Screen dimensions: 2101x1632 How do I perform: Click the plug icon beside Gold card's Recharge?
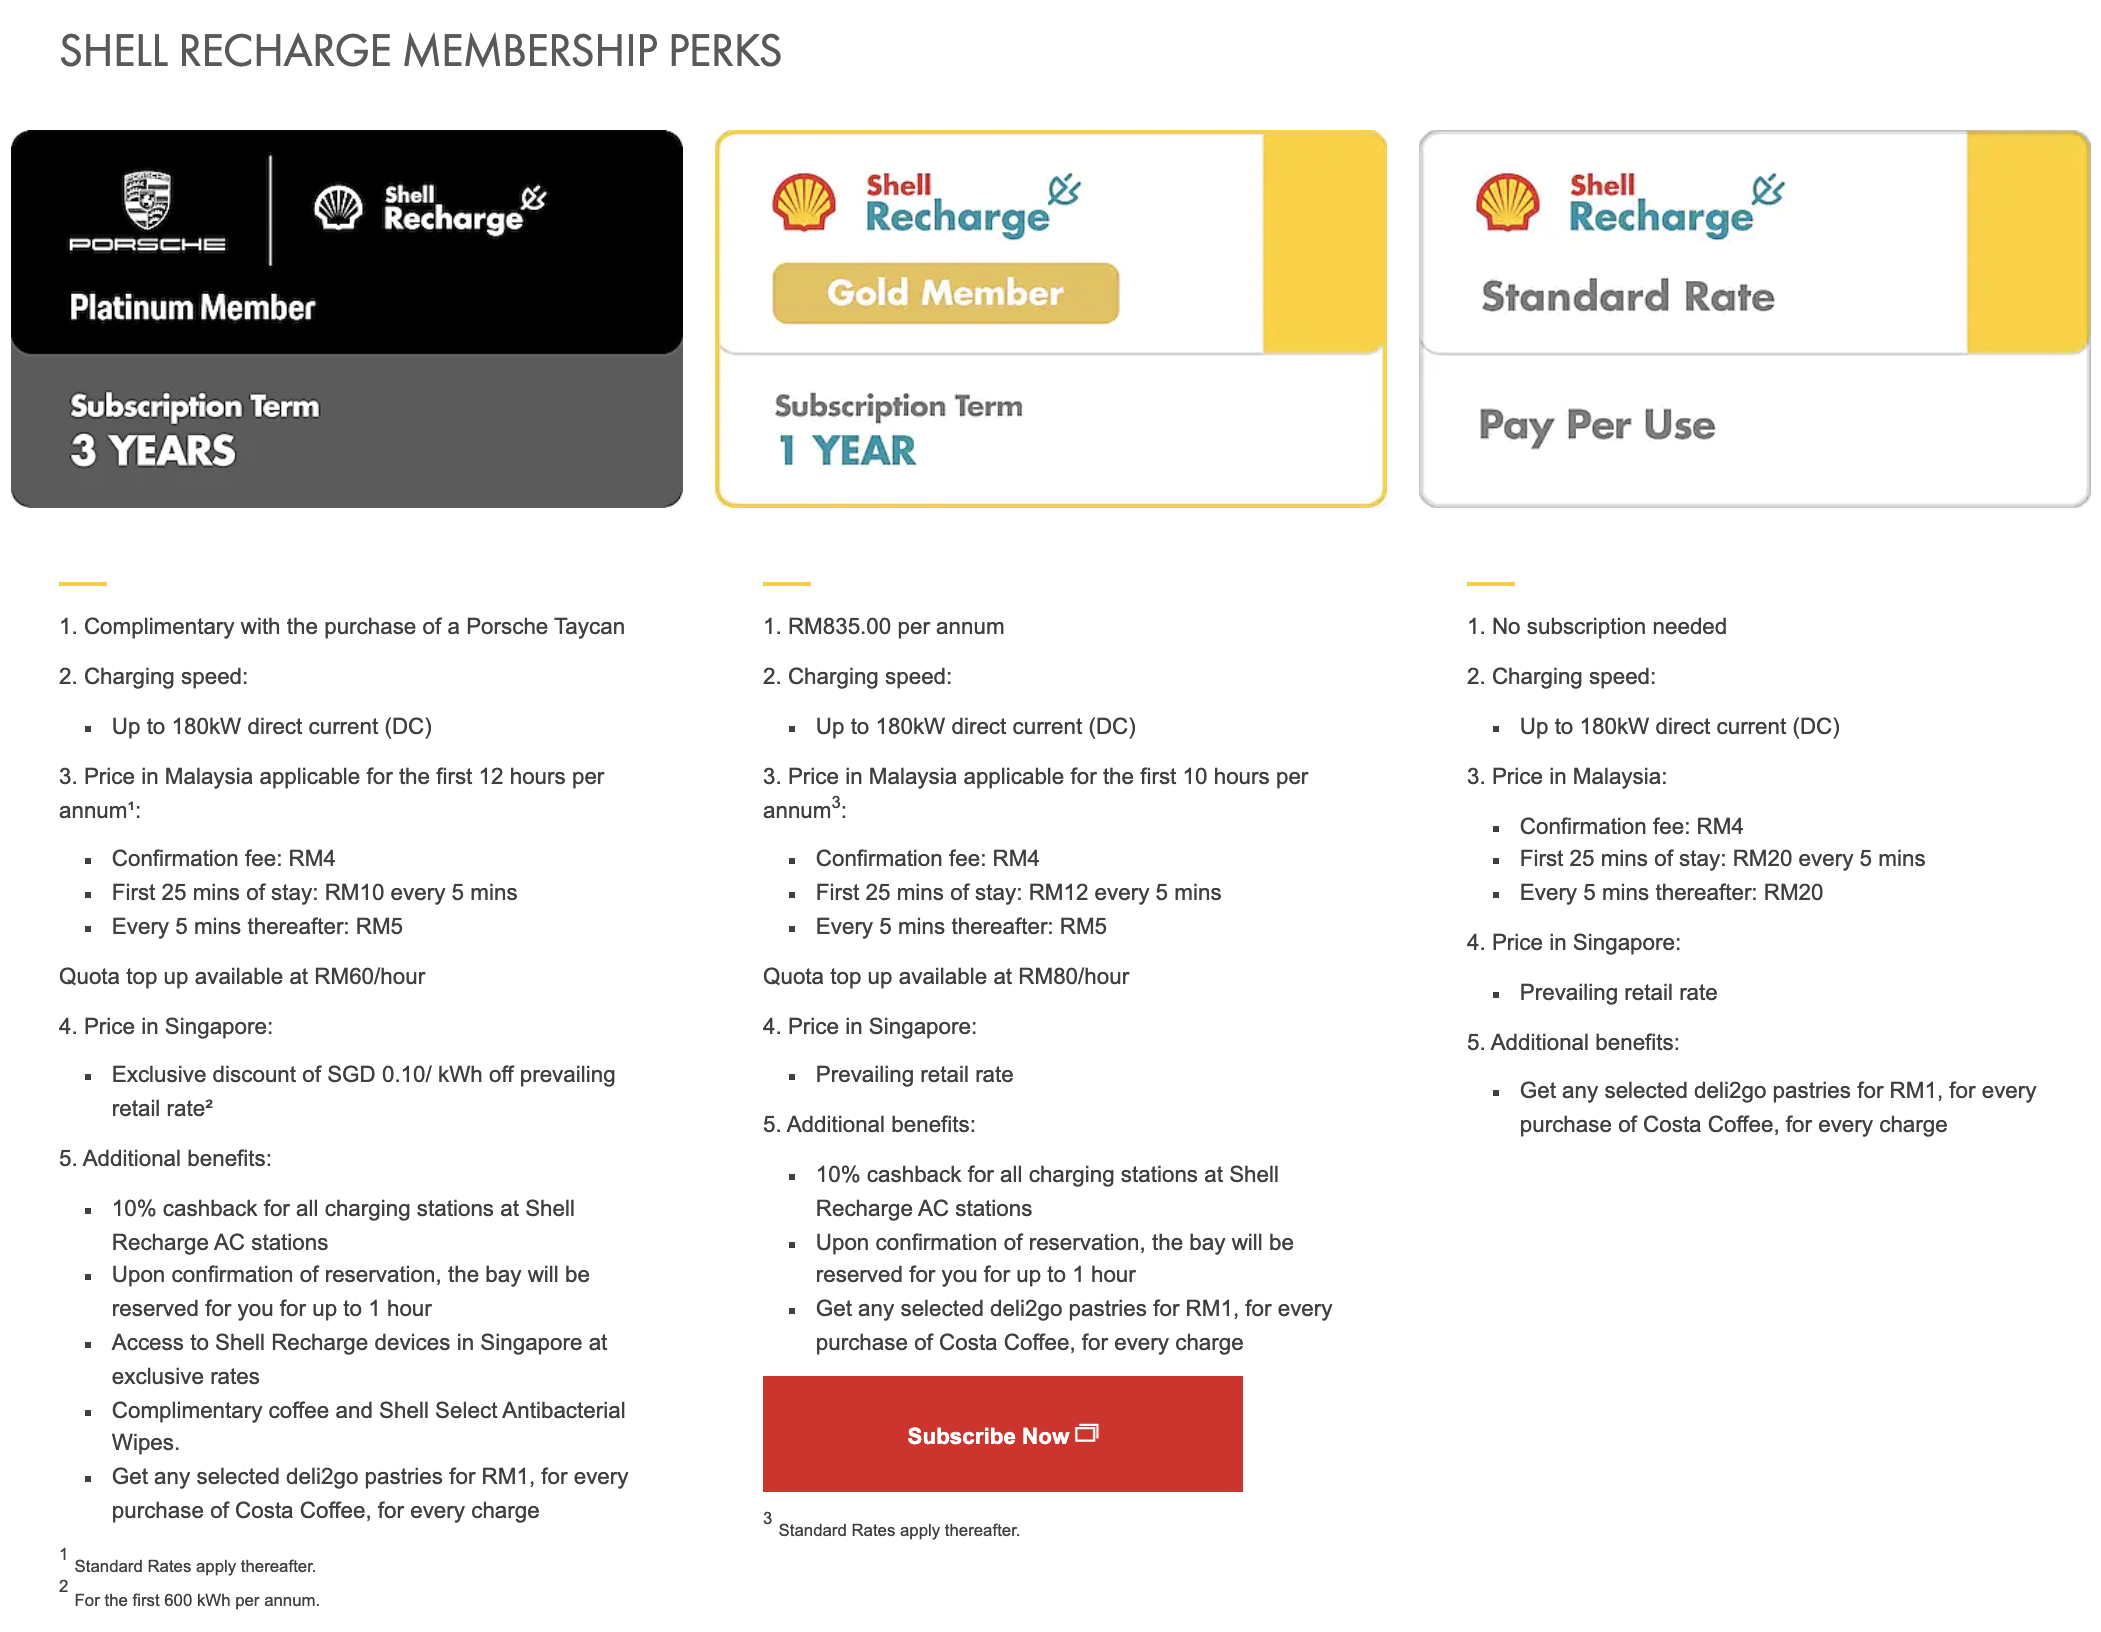[x=1064, y=189]
